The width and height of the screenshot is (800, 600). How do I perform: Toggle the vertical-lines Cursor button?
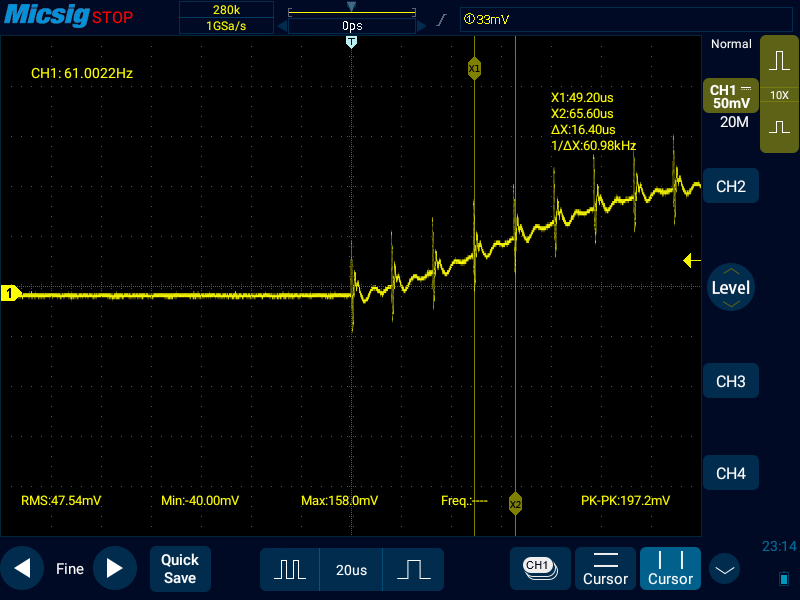(x=670, y=568)
